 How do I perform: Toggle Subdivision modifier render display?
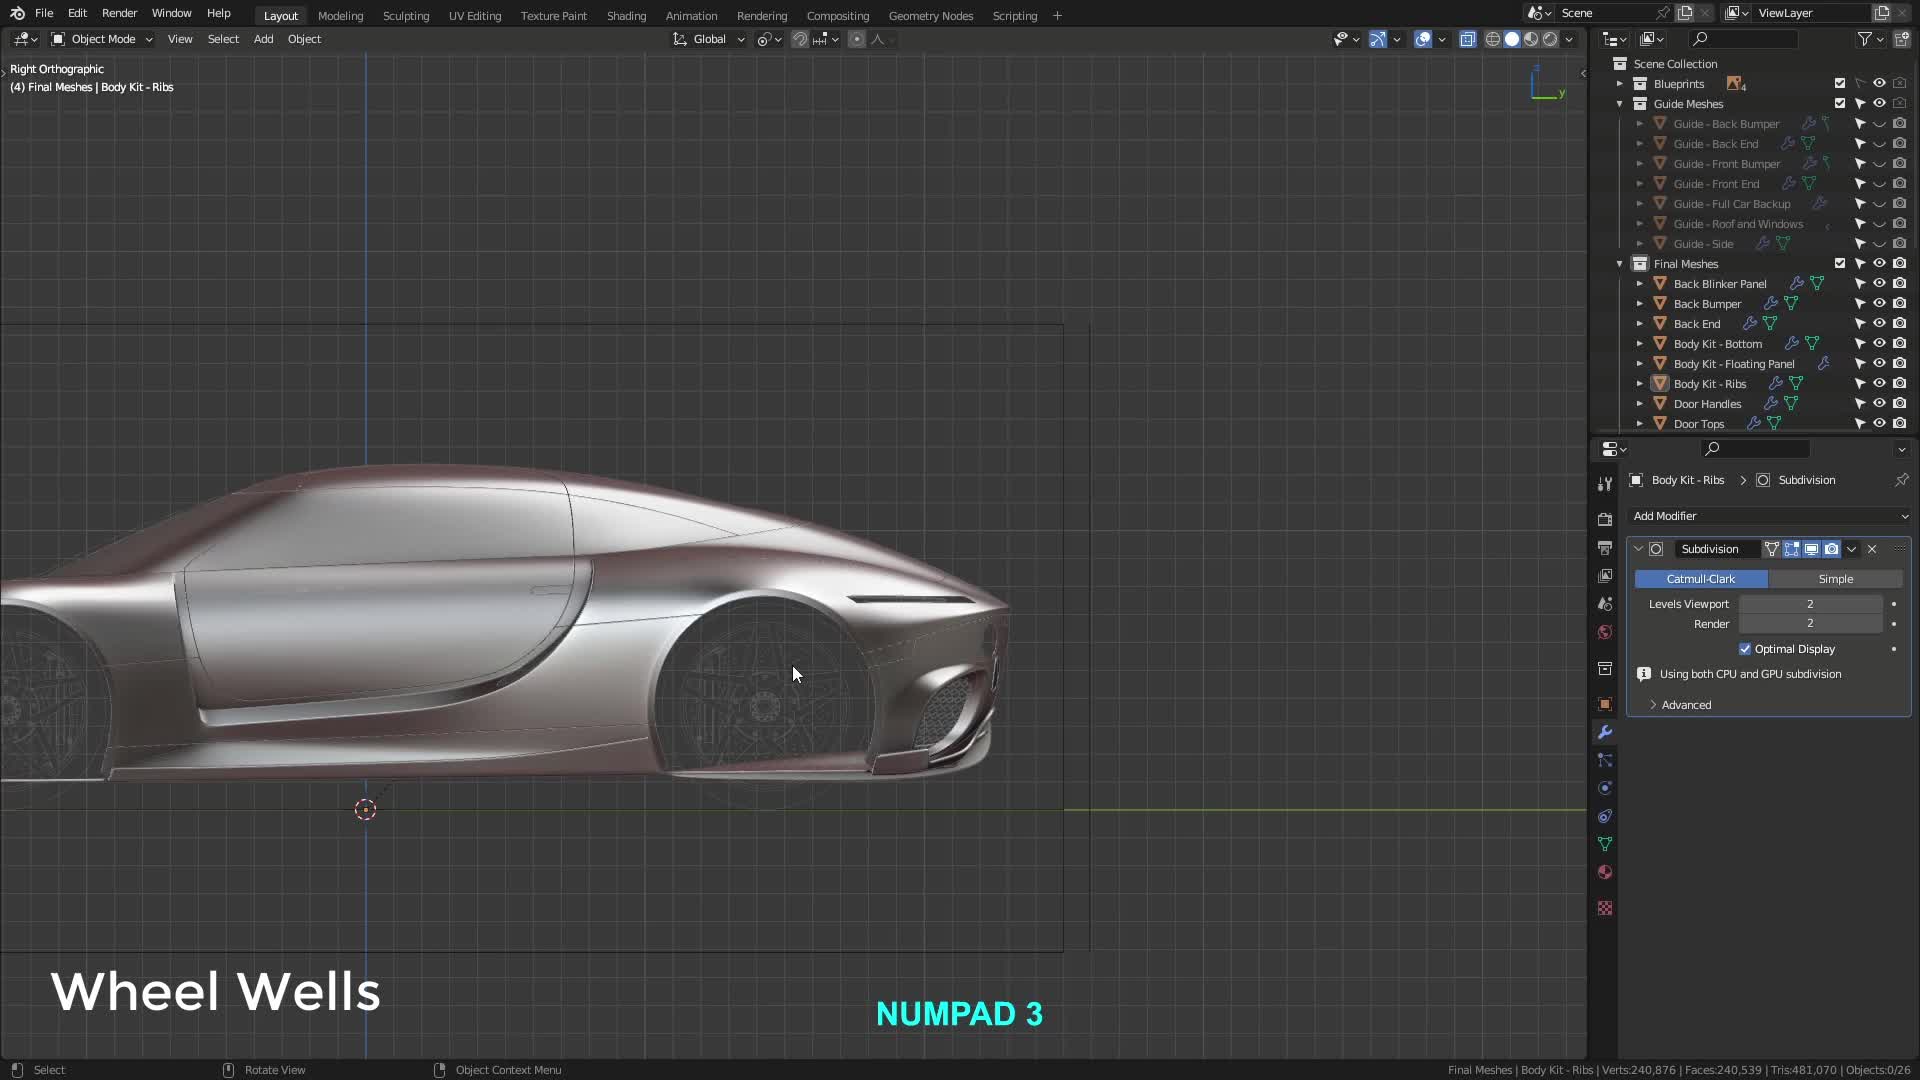click(x=1831, y=549)
